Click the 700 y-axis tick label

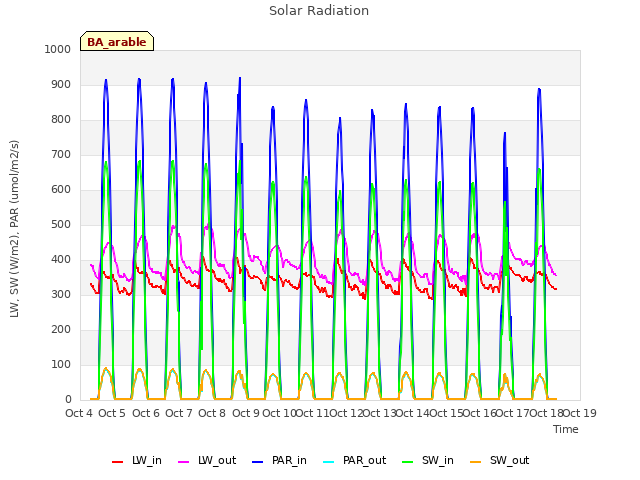[x=61, y=155]
